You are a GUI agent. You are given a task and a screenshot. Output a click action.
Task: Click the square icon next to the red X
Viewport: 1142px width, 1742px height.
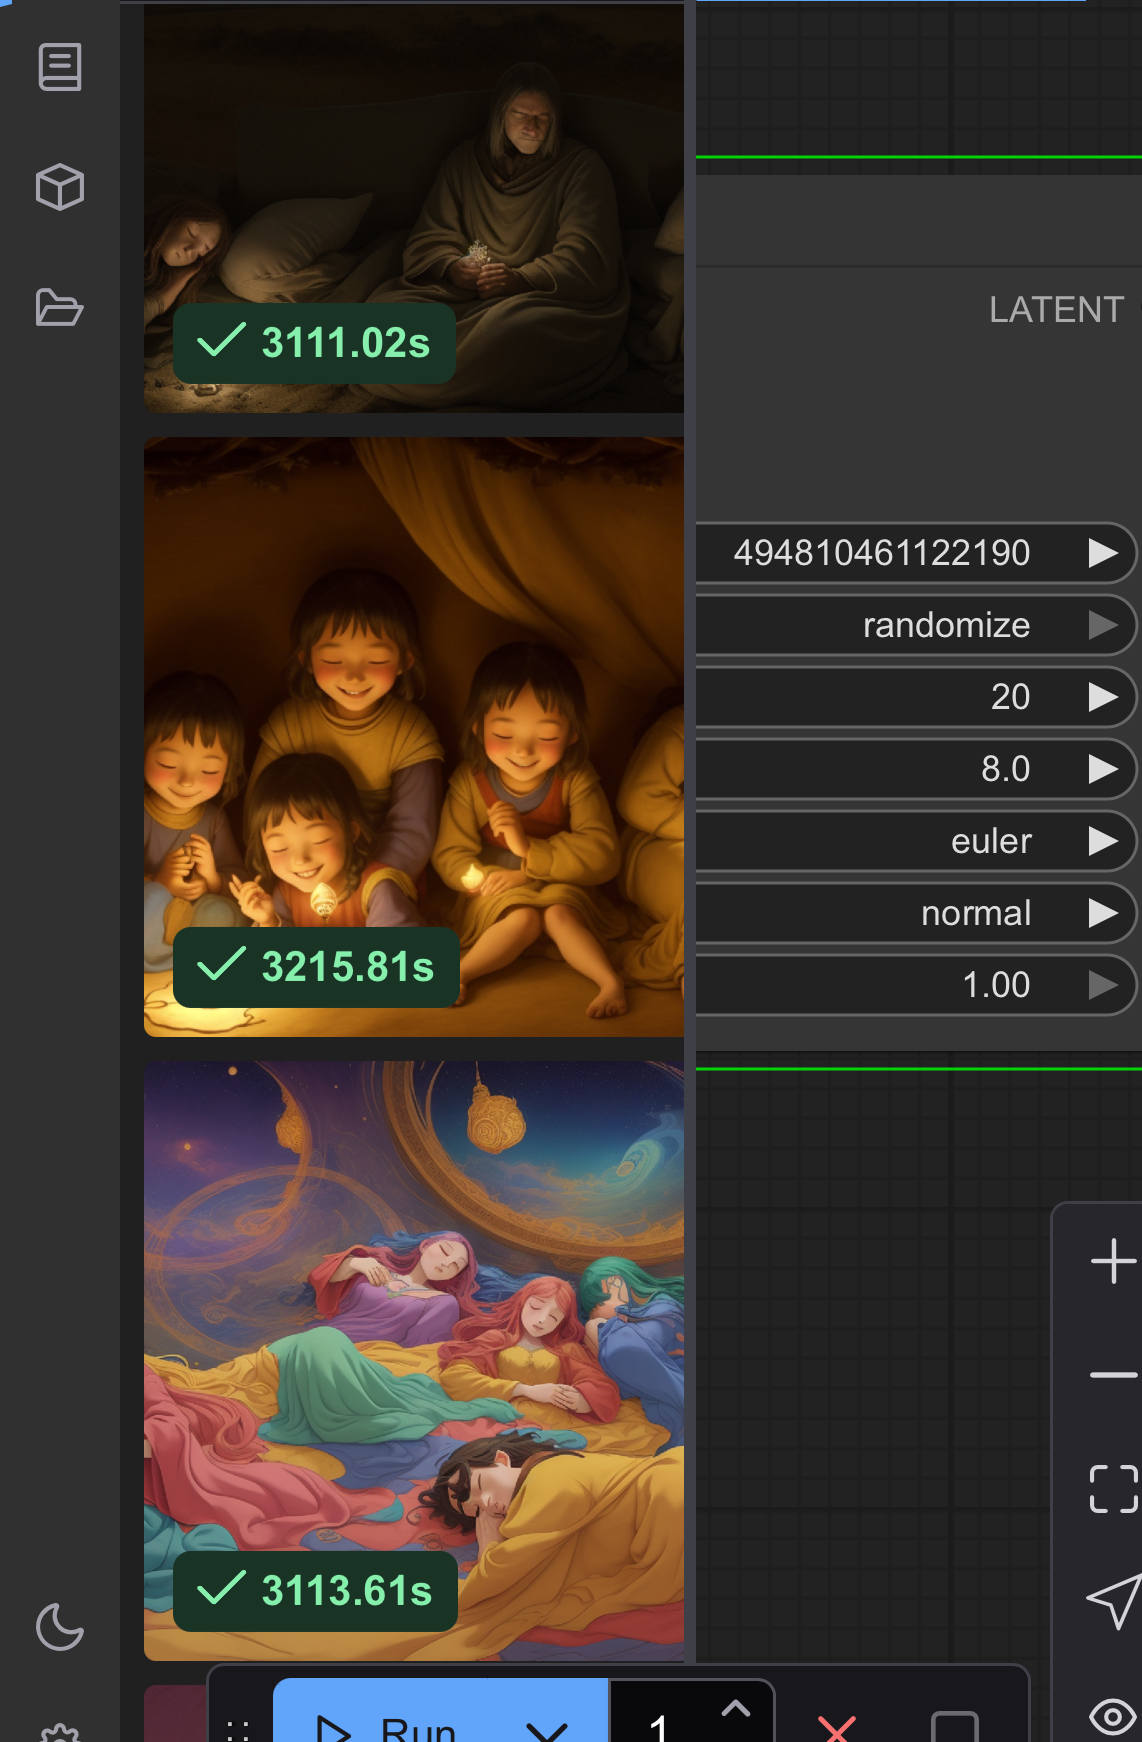(x=954, y=1728)
